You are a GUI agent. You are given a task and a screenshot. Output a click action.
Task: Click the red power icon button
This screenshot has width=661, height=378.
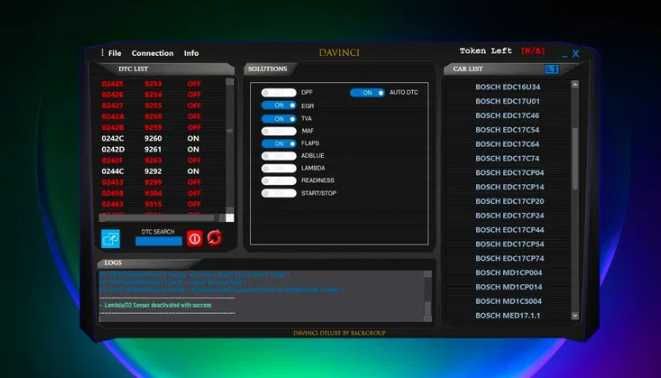pos(194,239)
